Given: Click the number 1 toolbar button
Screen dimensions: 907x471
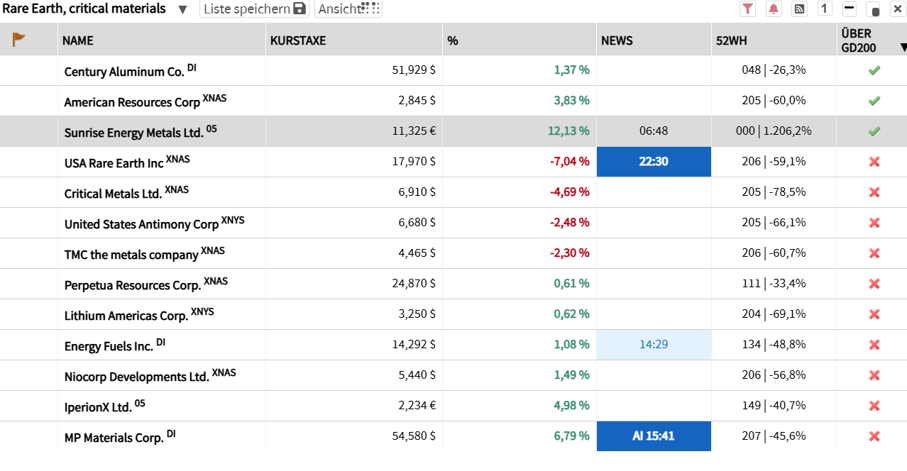Looking at the screenshot, I should pos(824,9).
